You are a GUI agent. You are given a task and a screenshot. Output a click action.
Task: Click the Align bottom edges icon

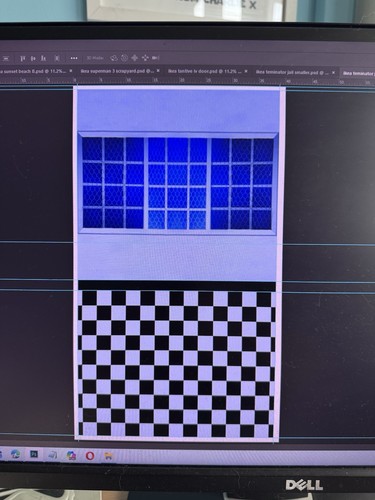(43, 59)
